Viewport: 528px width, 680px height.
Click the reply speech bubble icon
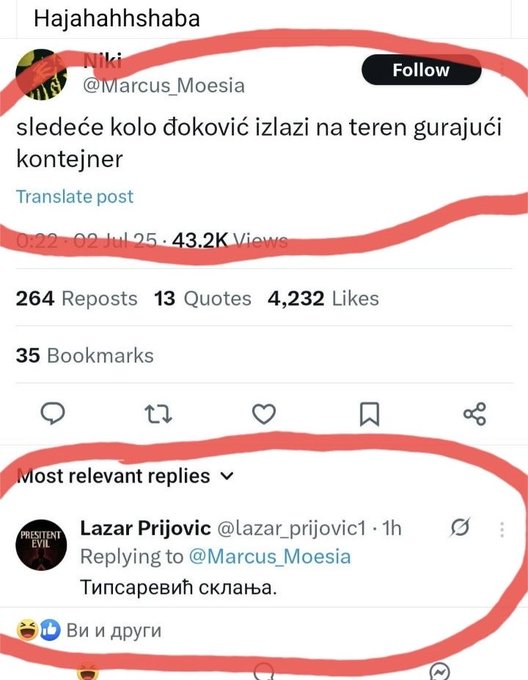tap(53, 413)
